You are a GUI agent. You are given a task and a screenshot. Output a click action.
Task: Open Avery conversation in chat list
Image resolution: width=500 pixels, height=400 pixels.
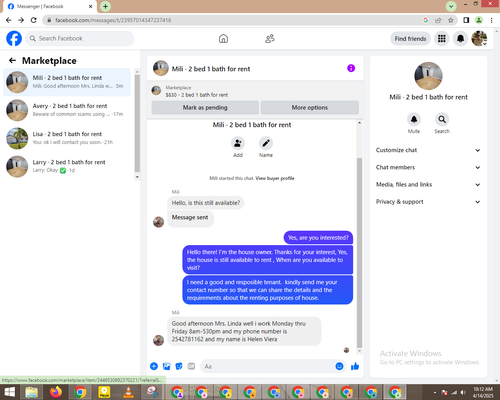coord(67,110)
